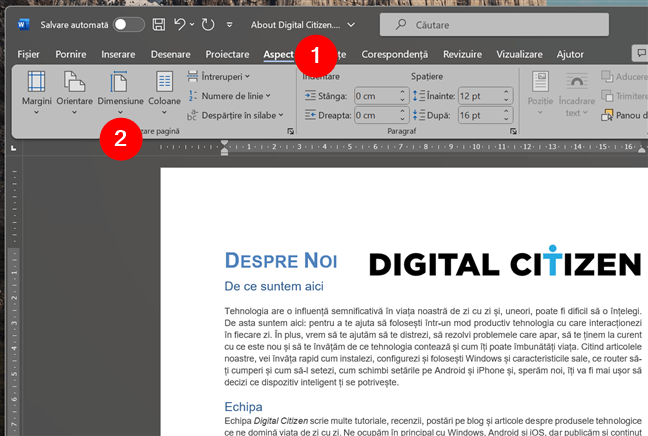The image size is (648, 436).
Task: Increase the Înainte spacing value
Action: click(x=506, y=92)
